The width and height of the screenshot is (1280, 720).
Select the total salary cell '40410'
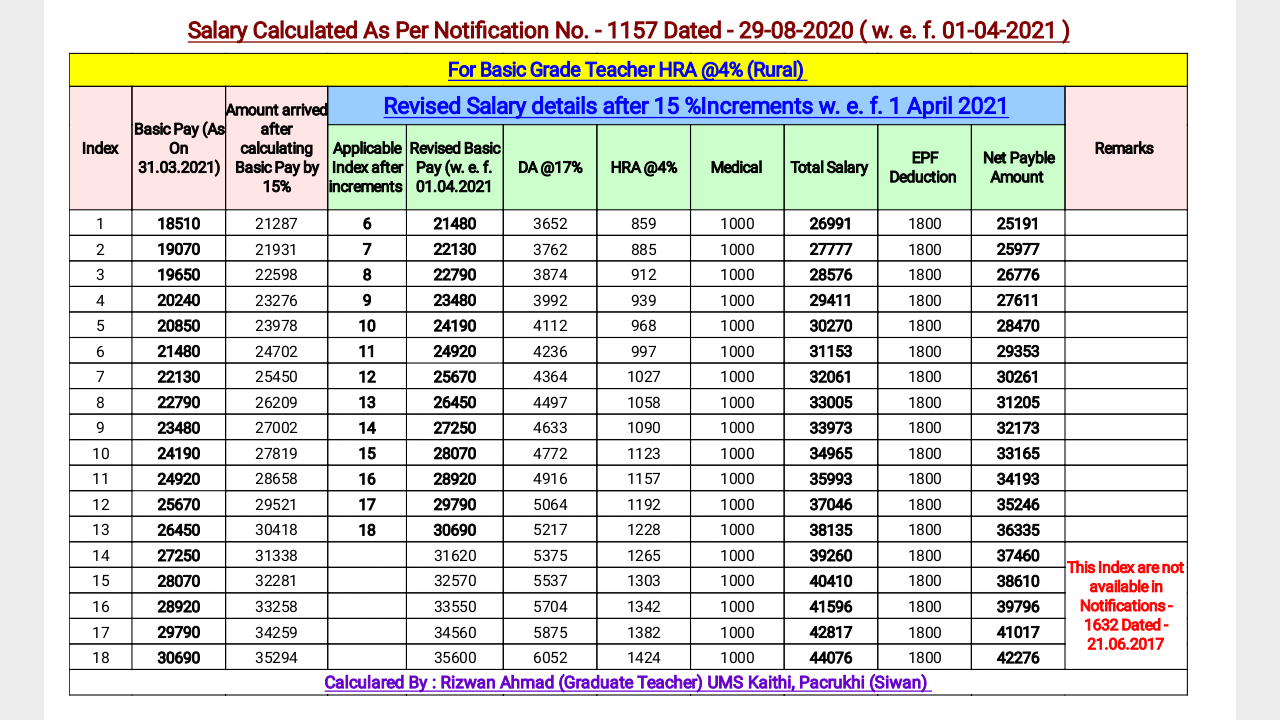pos(830,581)
